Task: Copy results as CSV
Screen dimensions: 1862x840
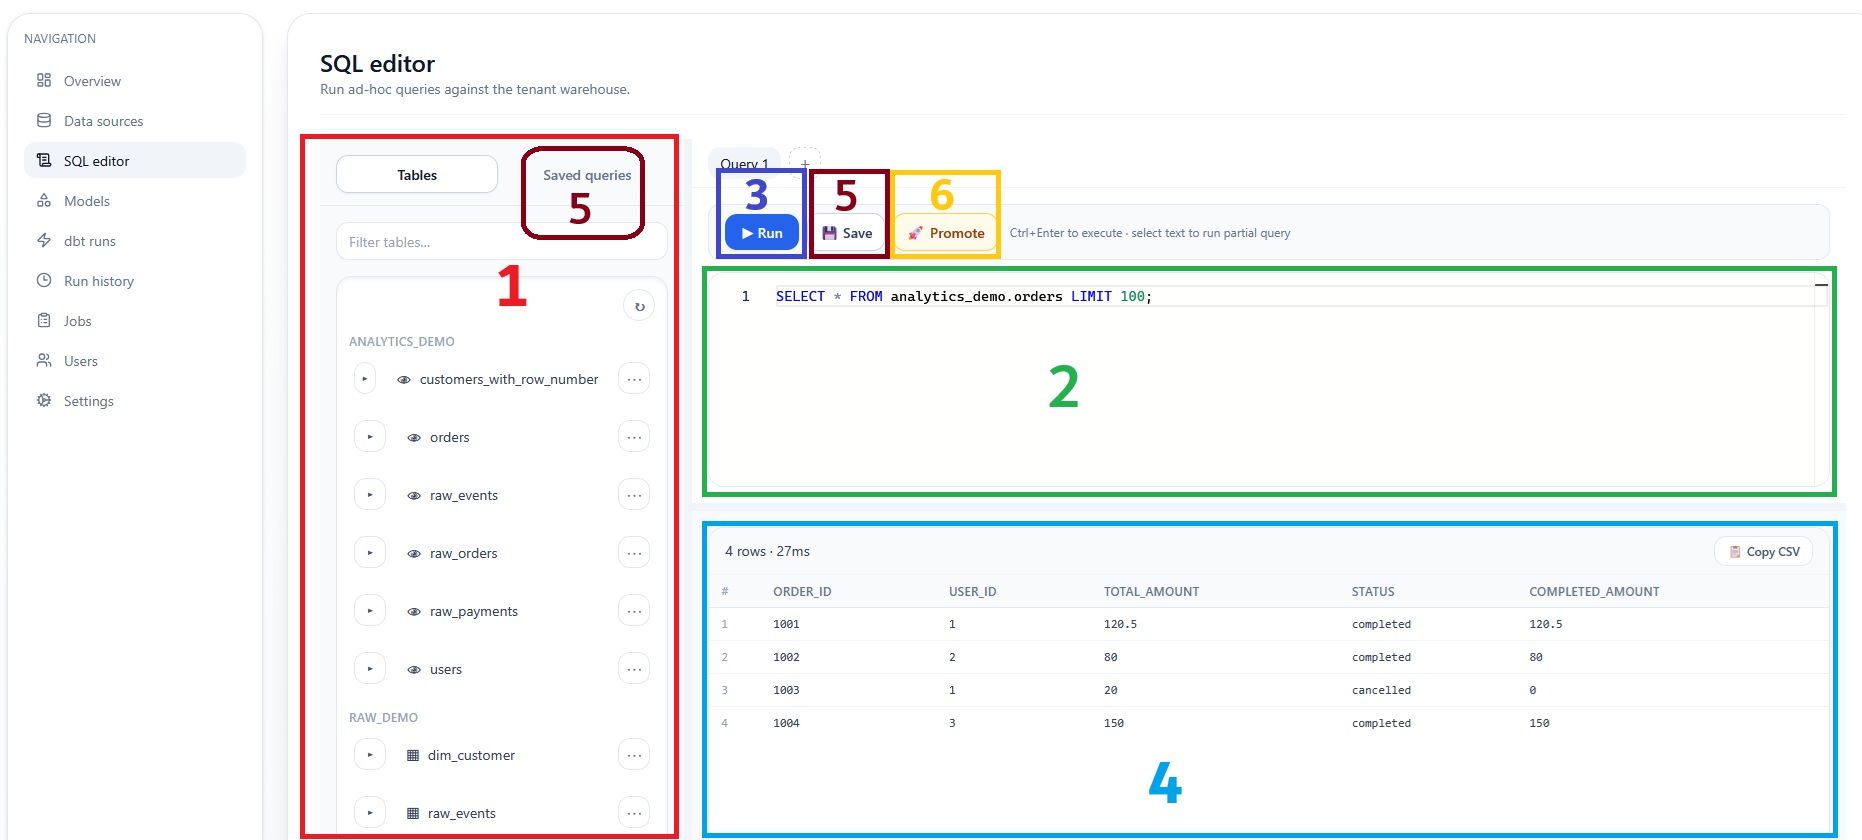Action: click(1764, 551)
